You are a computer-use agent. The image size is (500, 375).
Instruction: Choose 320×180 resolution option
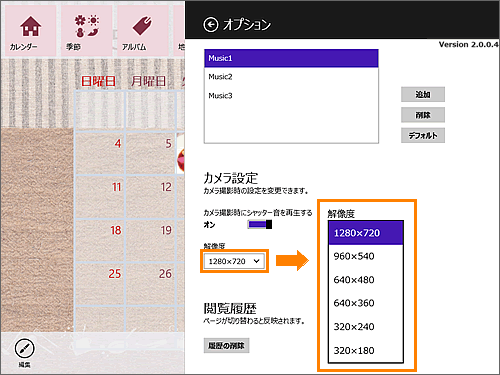pyautogui.click(x=366, y=351)
